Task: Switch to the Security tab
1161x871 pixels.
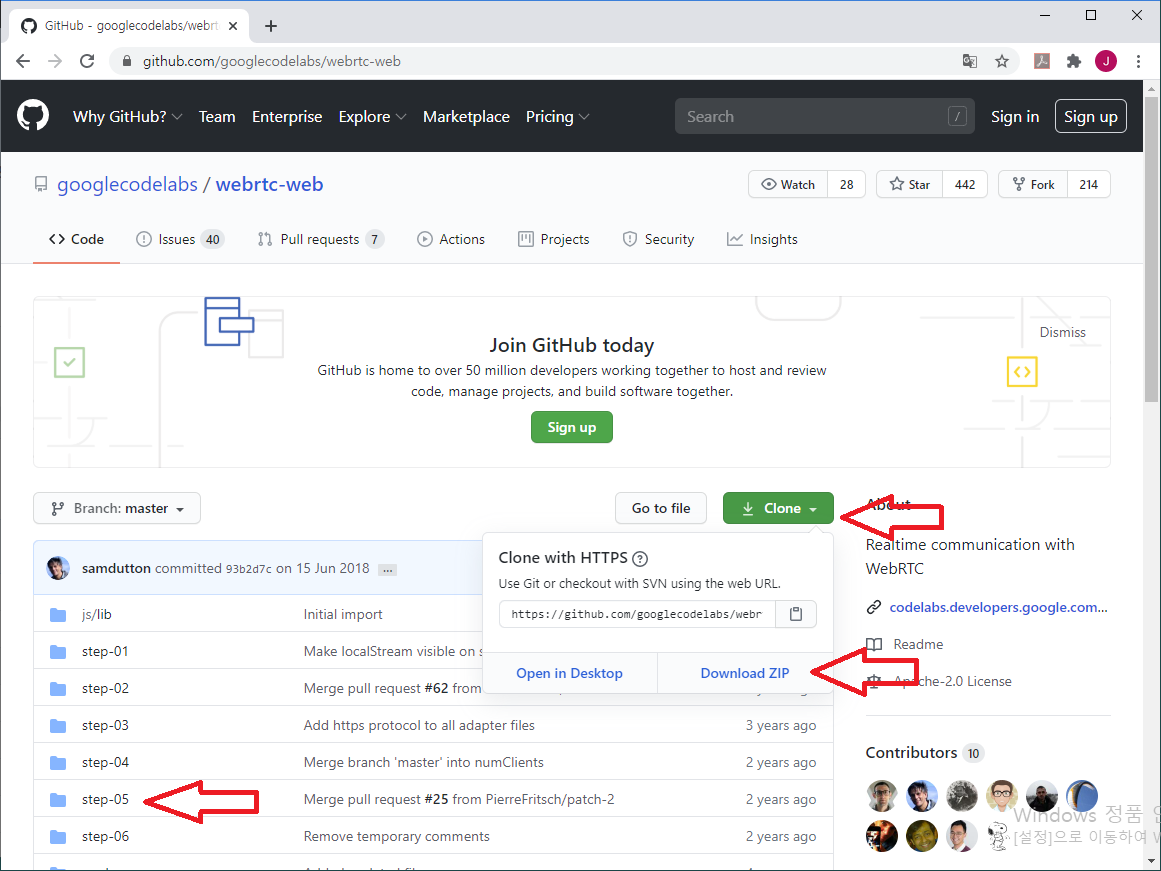Action: pyautogui.click(x=658, y=239)
